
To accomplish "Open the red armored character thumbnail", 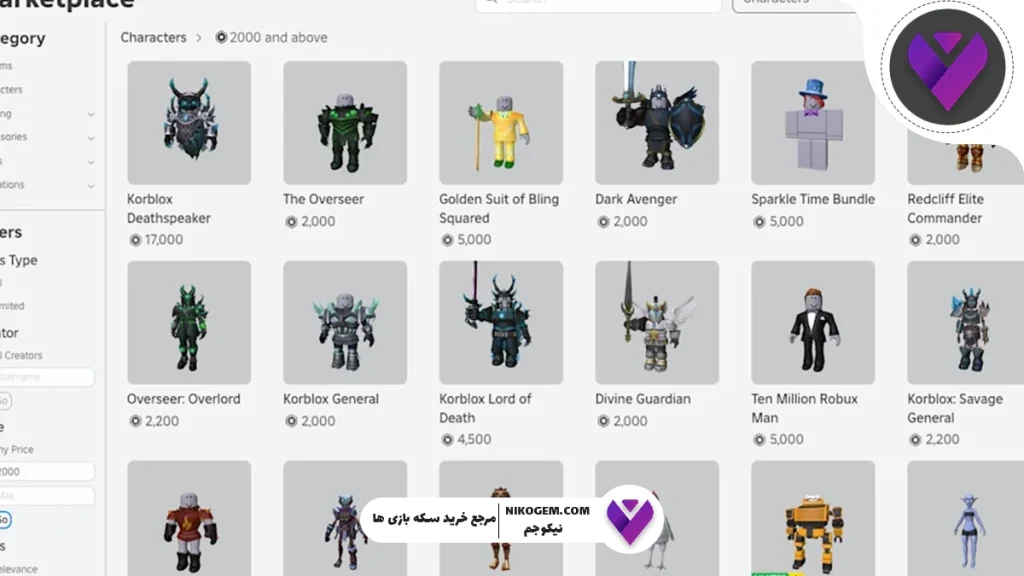I will (x=189, y=519).
